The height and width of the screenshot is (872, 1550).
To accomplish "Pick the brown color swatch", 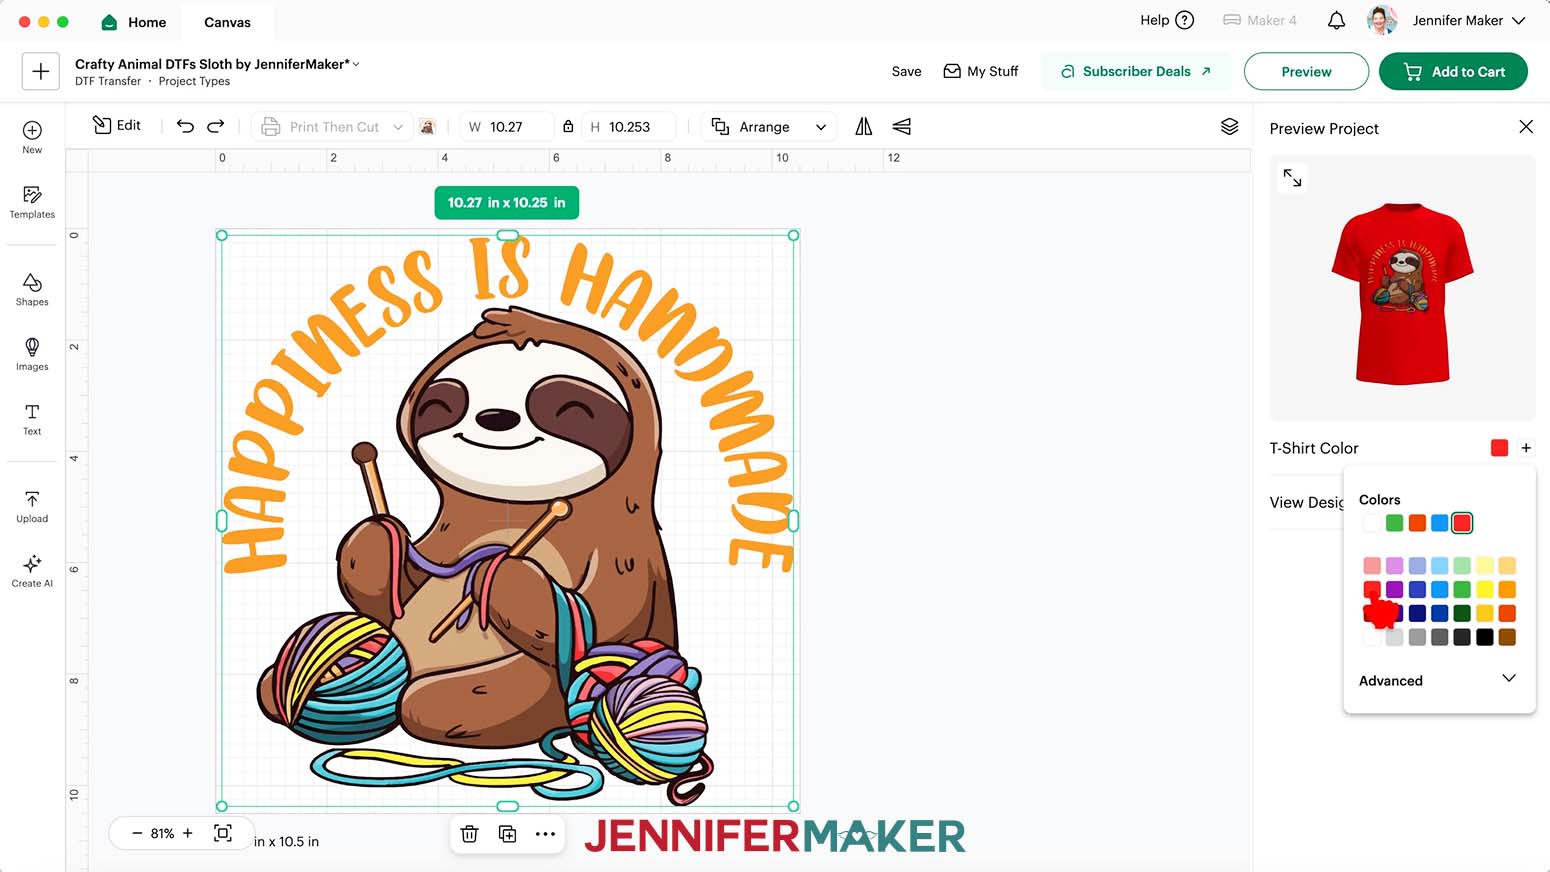I will (x=1507, y=637).
